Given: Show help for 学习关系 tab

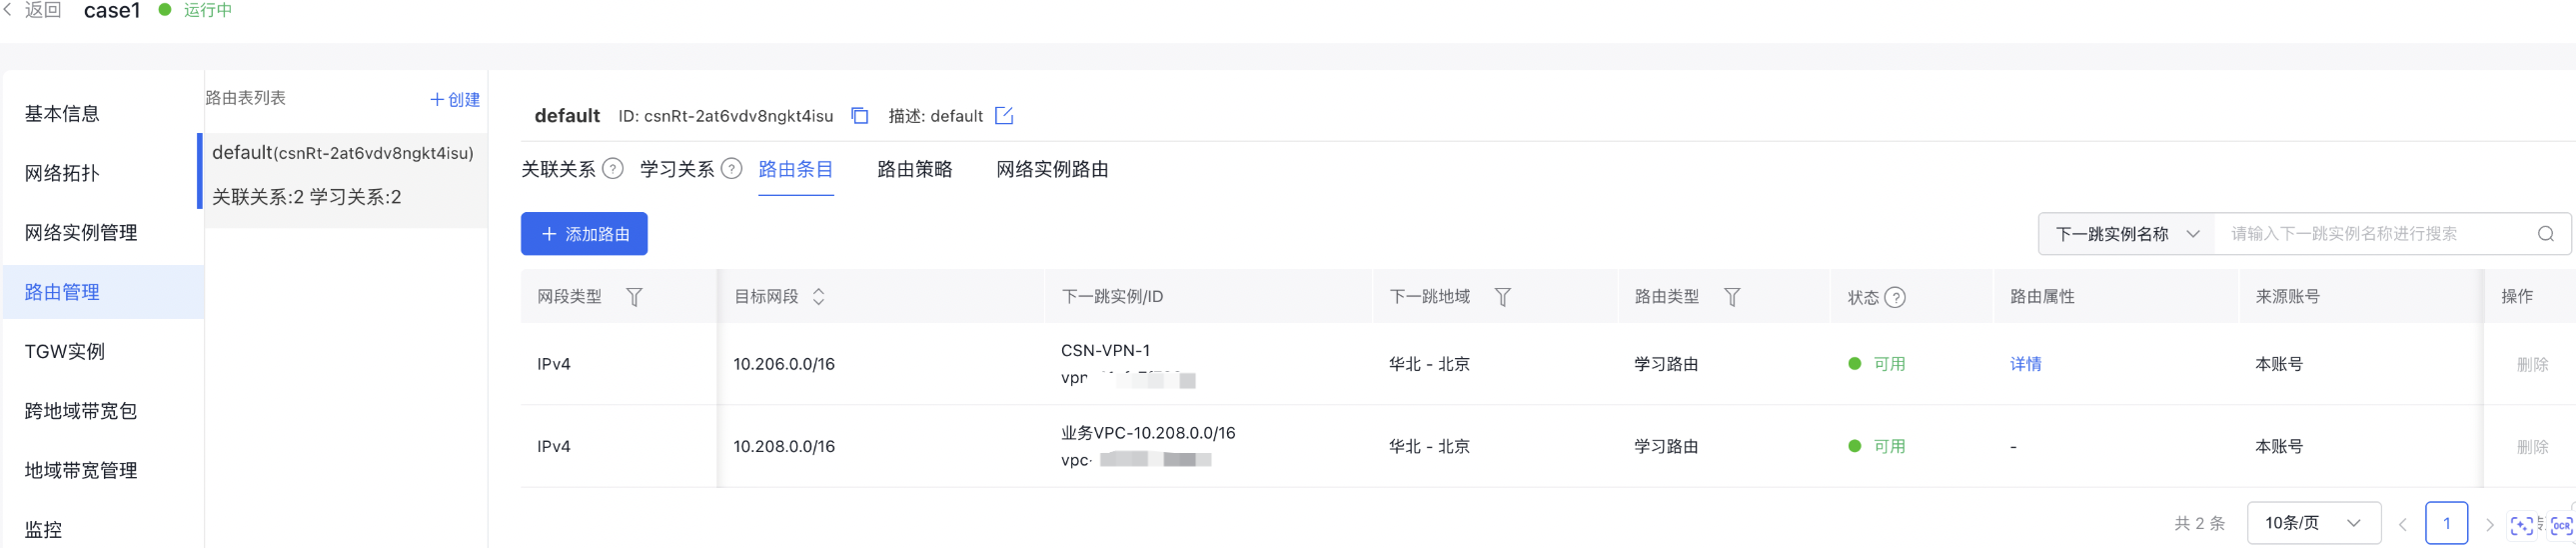Looking at the screenshot, I should [732, 169].
